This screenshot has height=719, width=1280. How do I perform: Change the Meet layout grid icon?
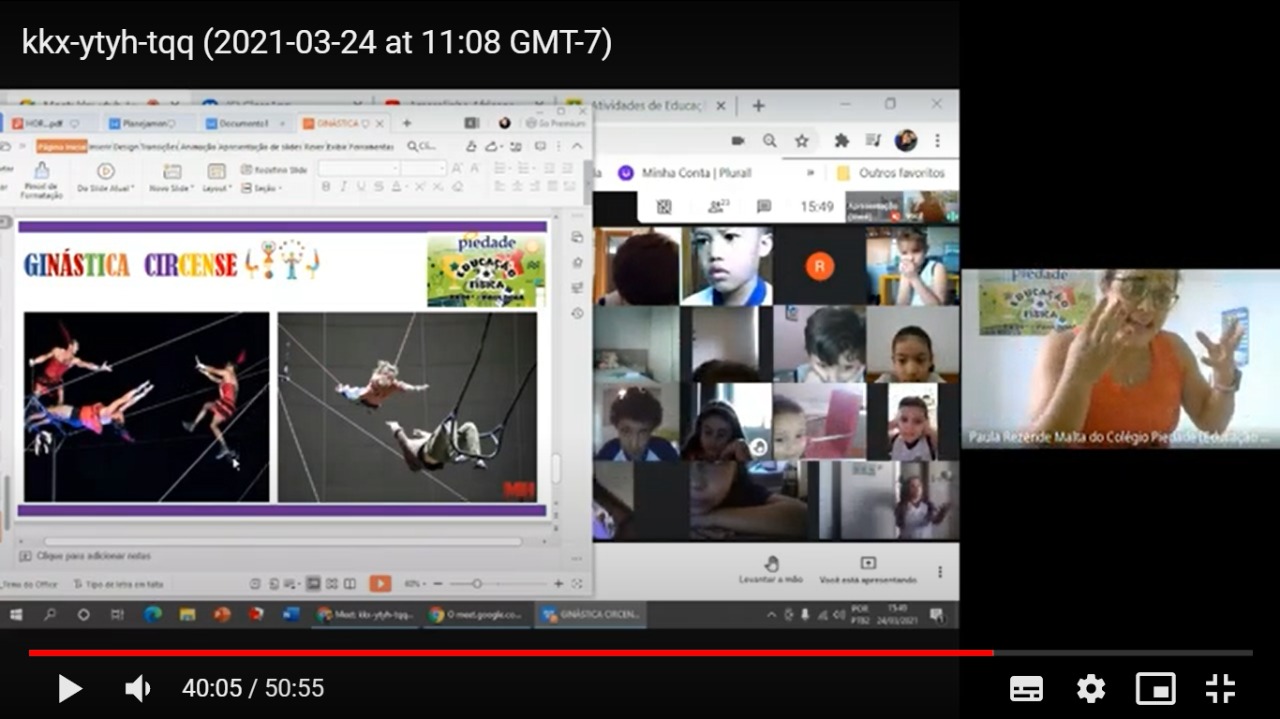664,207
